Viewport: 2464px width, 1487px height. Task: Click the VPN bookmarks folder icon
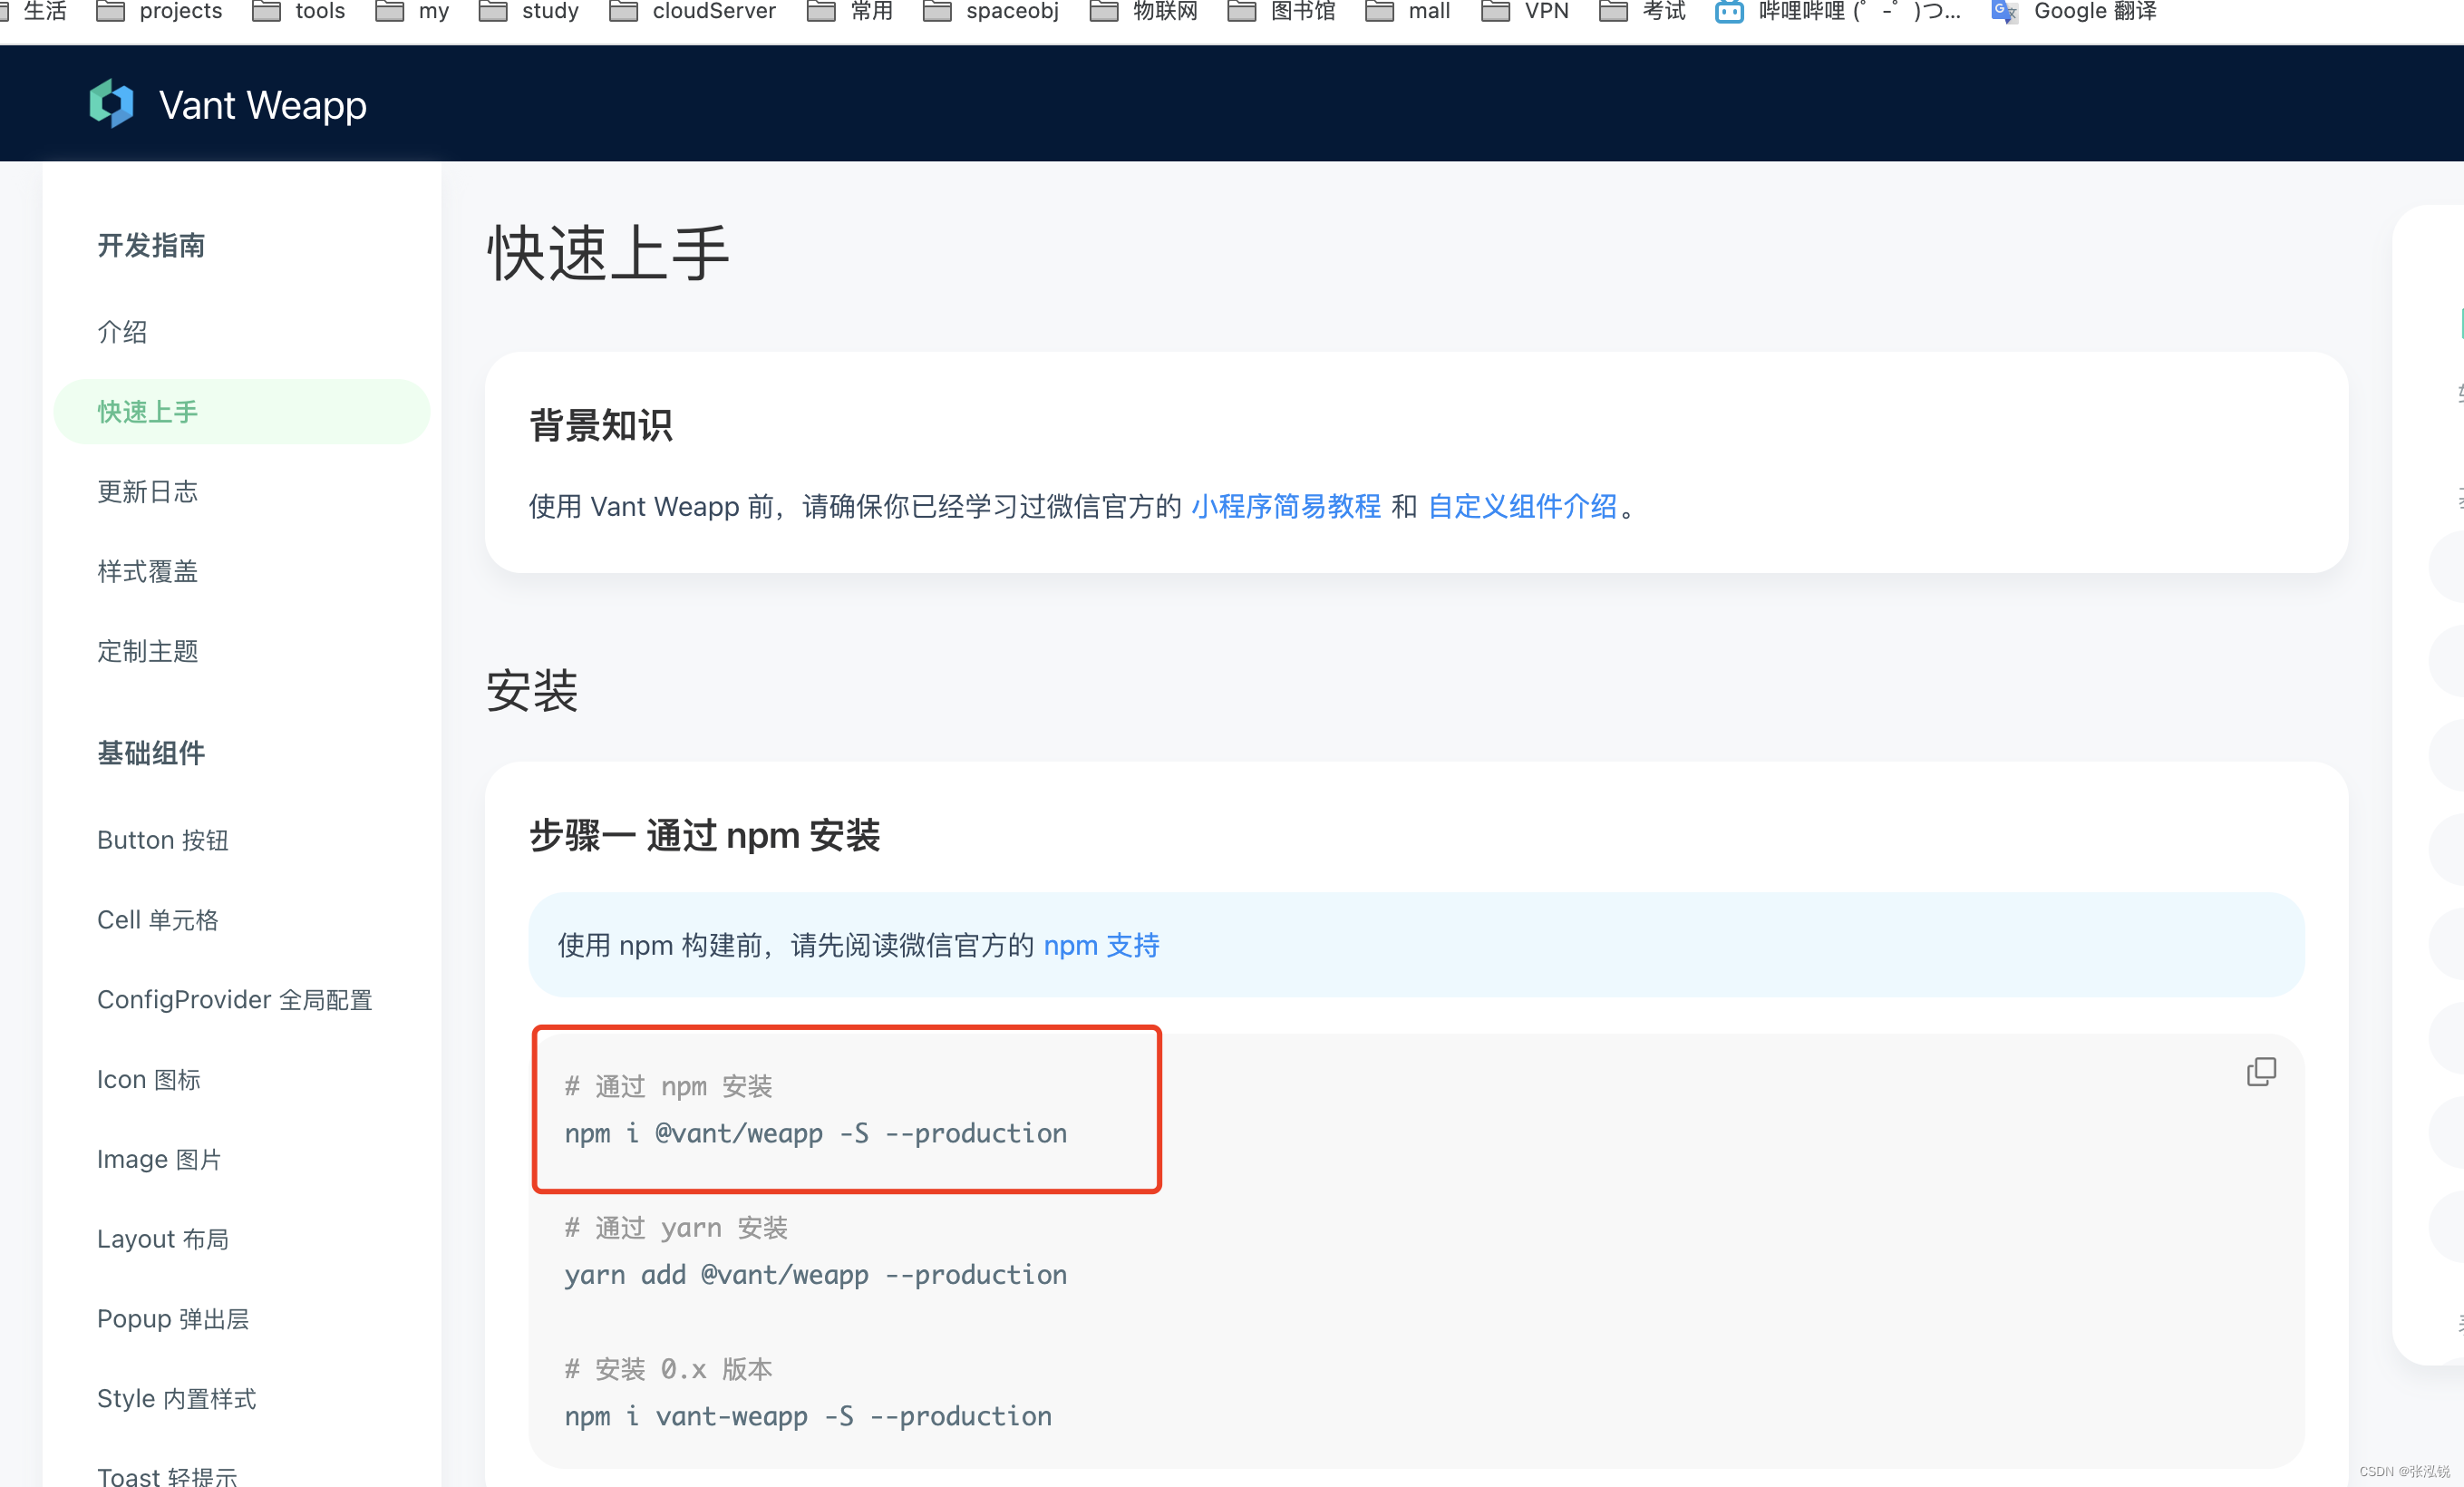[1495, 11]
